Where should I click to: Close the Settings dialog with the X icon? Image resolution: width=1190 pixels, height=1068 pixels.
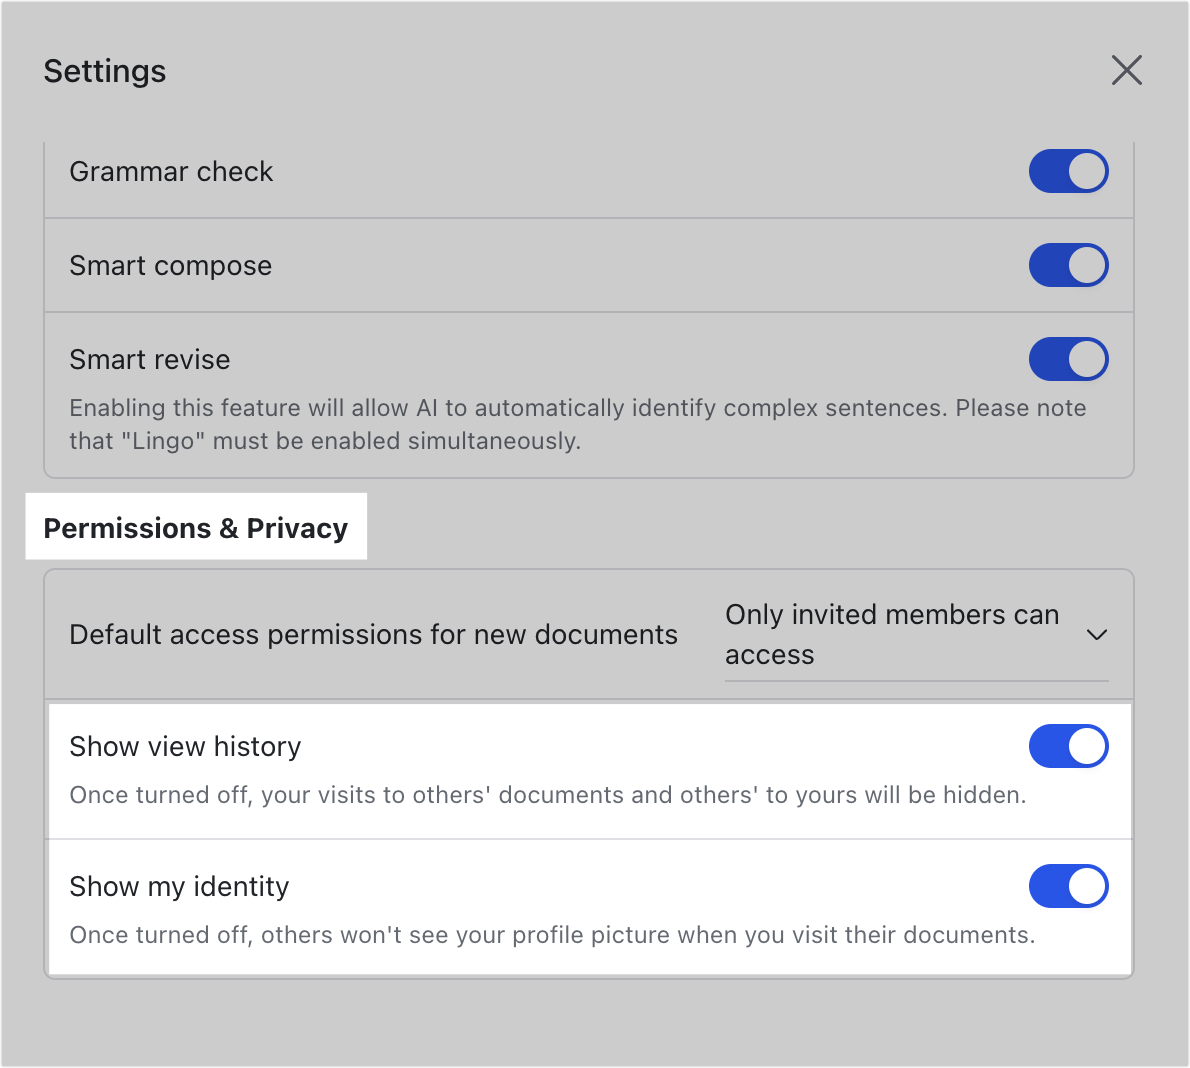1127,70
